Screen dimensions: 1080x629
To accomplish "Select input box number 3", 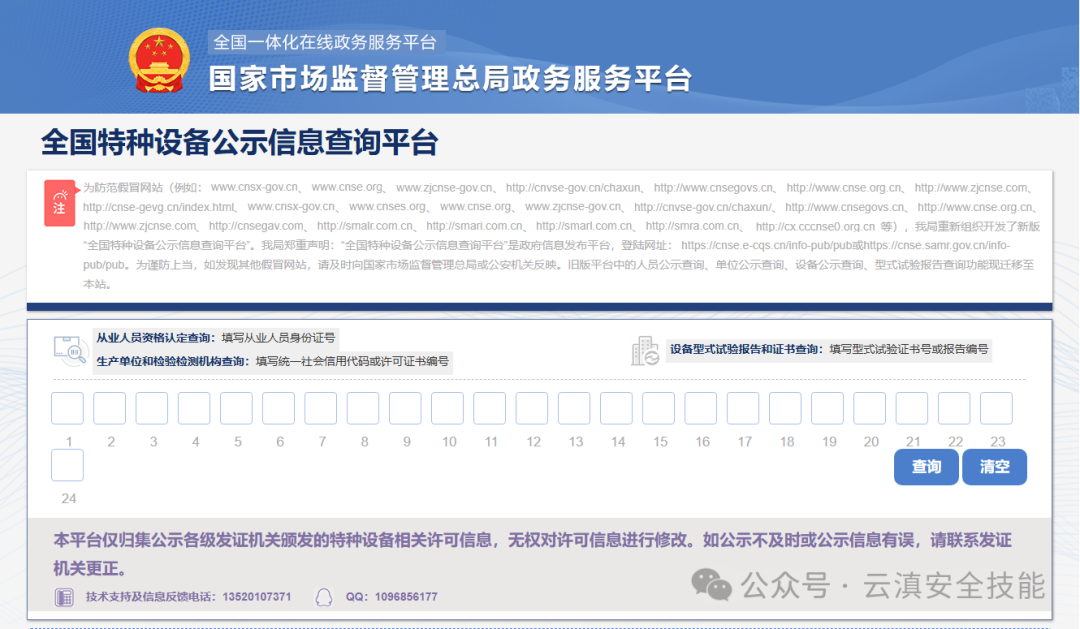I will (x=152, y=409).
